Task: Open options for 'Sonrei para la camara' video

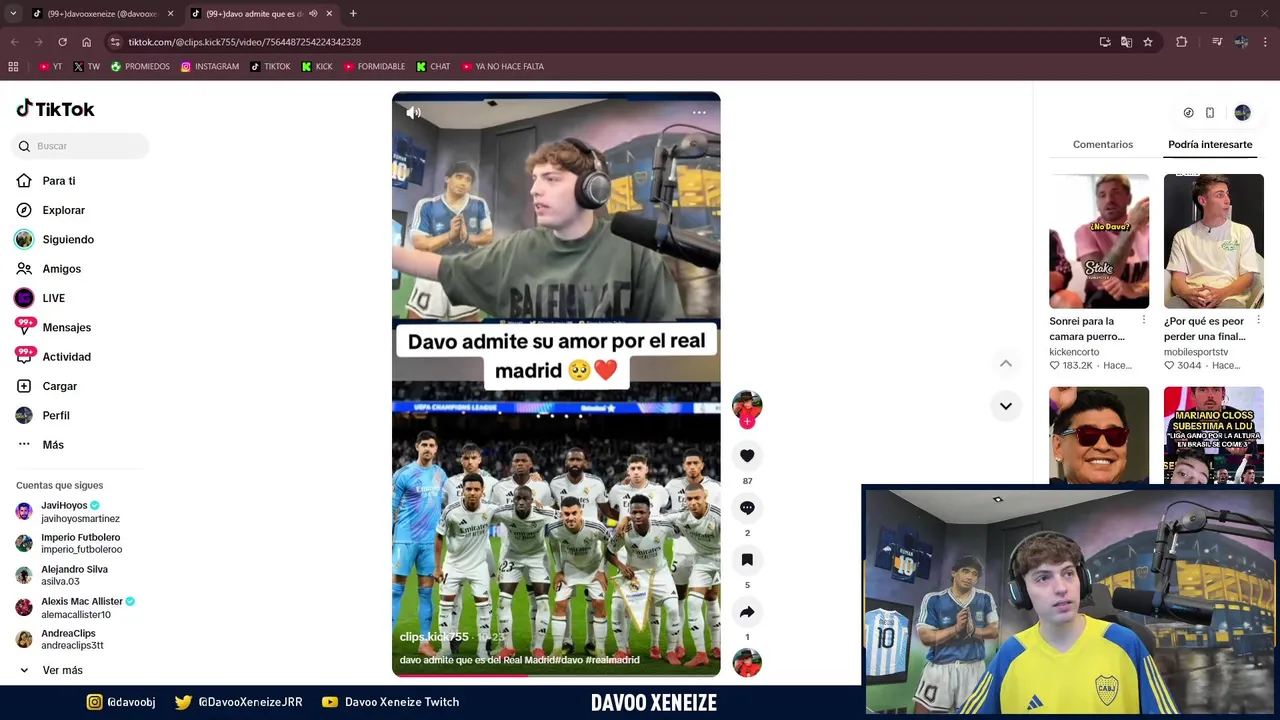Action: pos(1144,320)
